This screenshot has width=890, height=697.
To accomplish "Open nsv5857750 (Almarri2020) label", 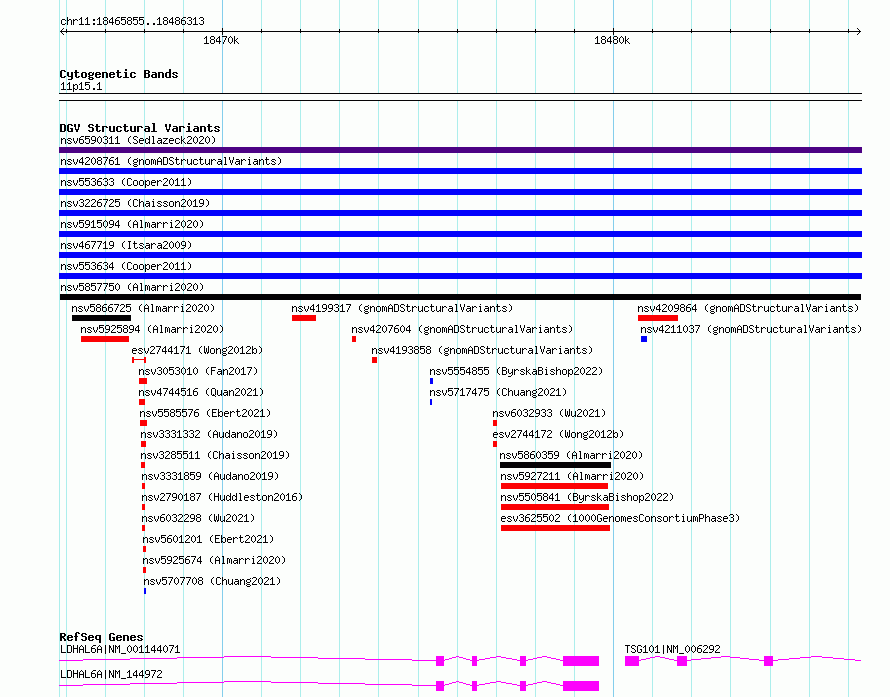I will (x=132, y=287).
